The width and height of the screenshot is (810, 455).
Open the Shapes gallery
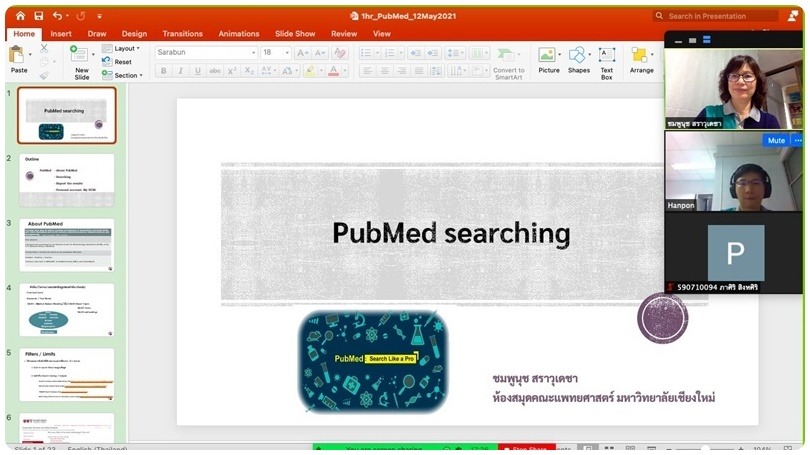pos(578,56)
